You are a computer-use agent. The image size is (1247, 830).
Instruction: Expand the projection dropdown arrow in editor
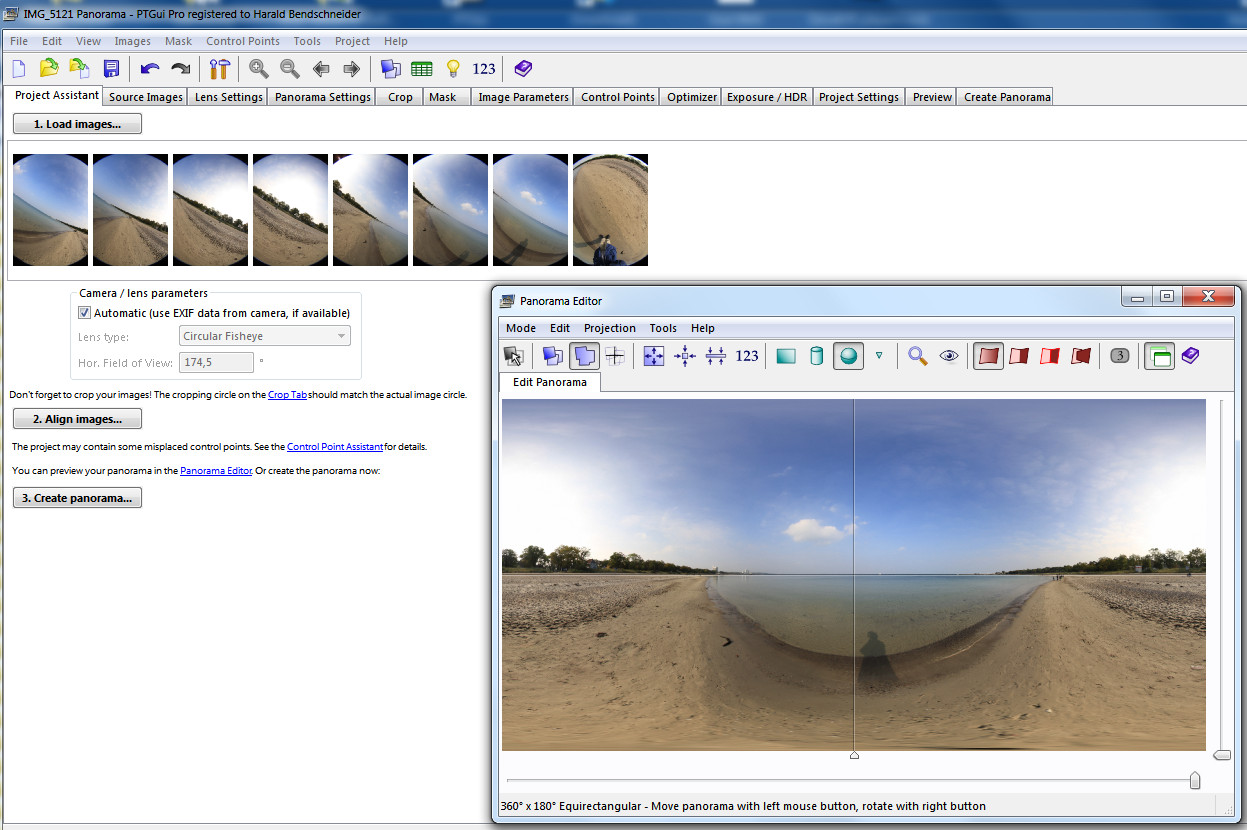879,356
